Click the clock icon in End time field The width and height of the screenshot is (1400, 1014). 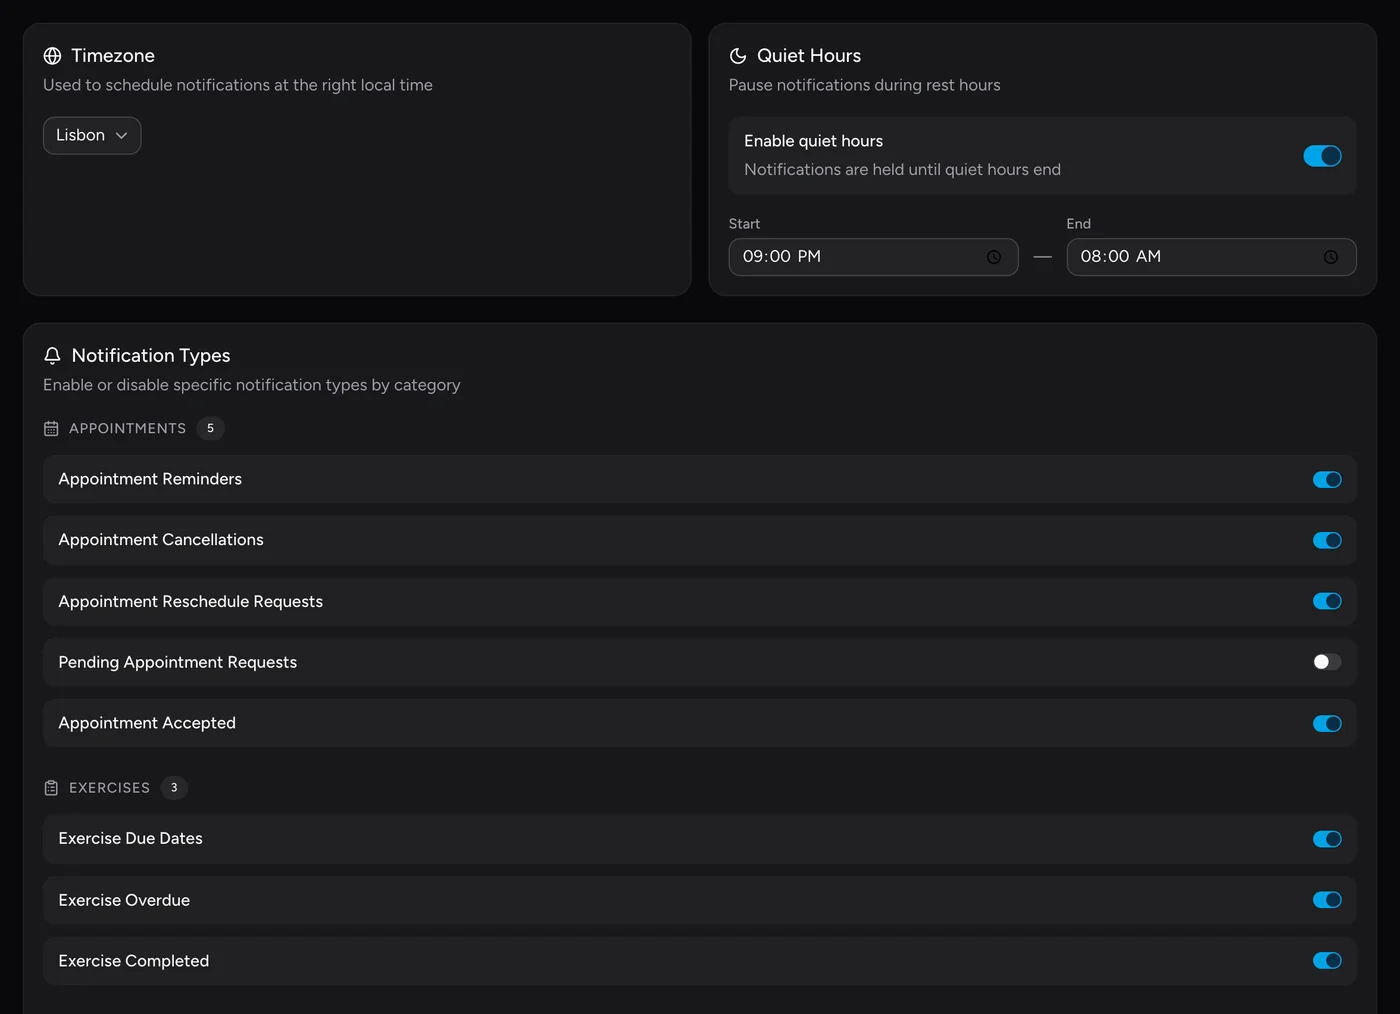click(x=1331, y=257)
